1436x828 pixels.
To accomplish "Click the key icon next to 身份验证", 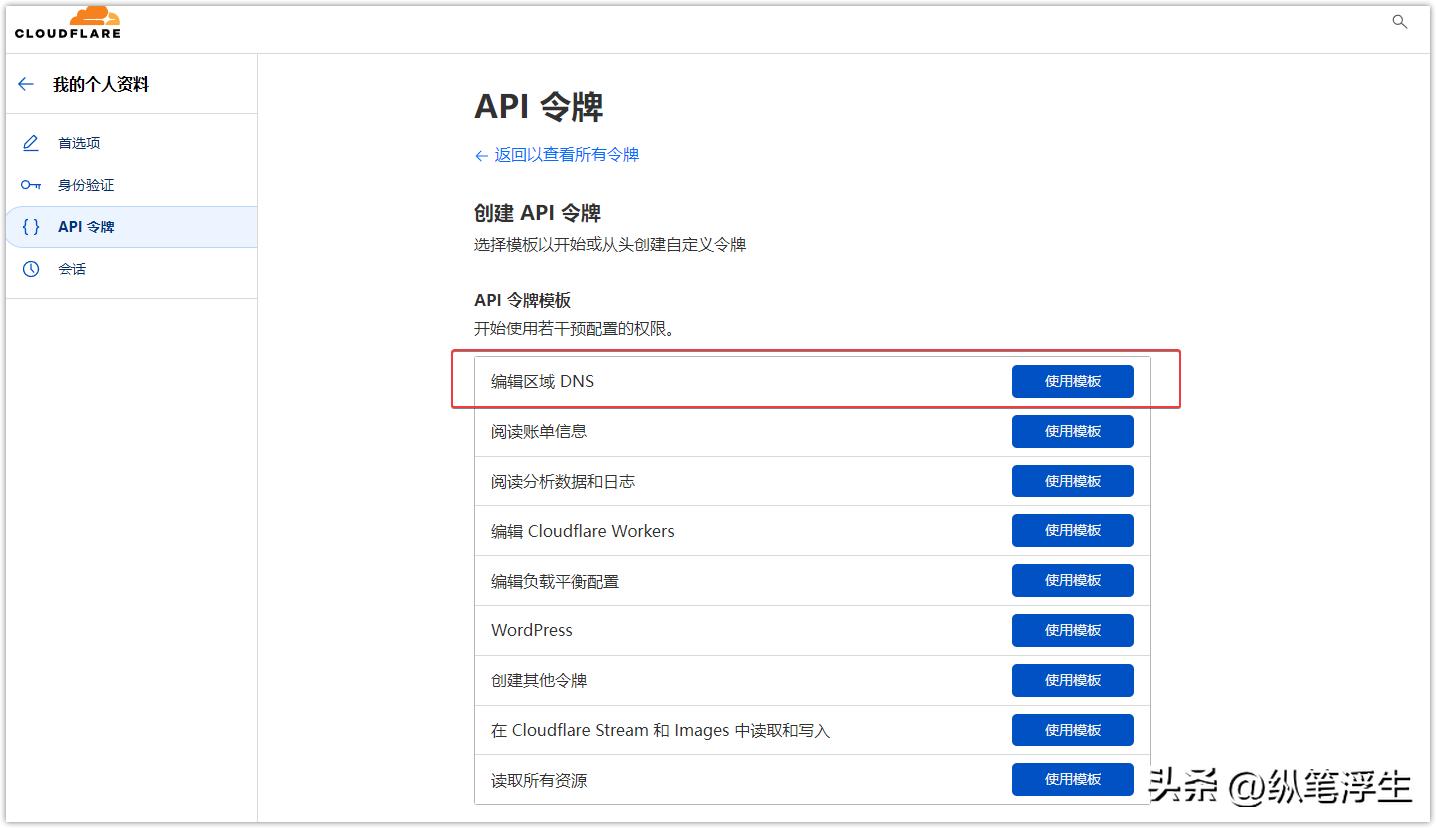I will click(x=30, y=184).
